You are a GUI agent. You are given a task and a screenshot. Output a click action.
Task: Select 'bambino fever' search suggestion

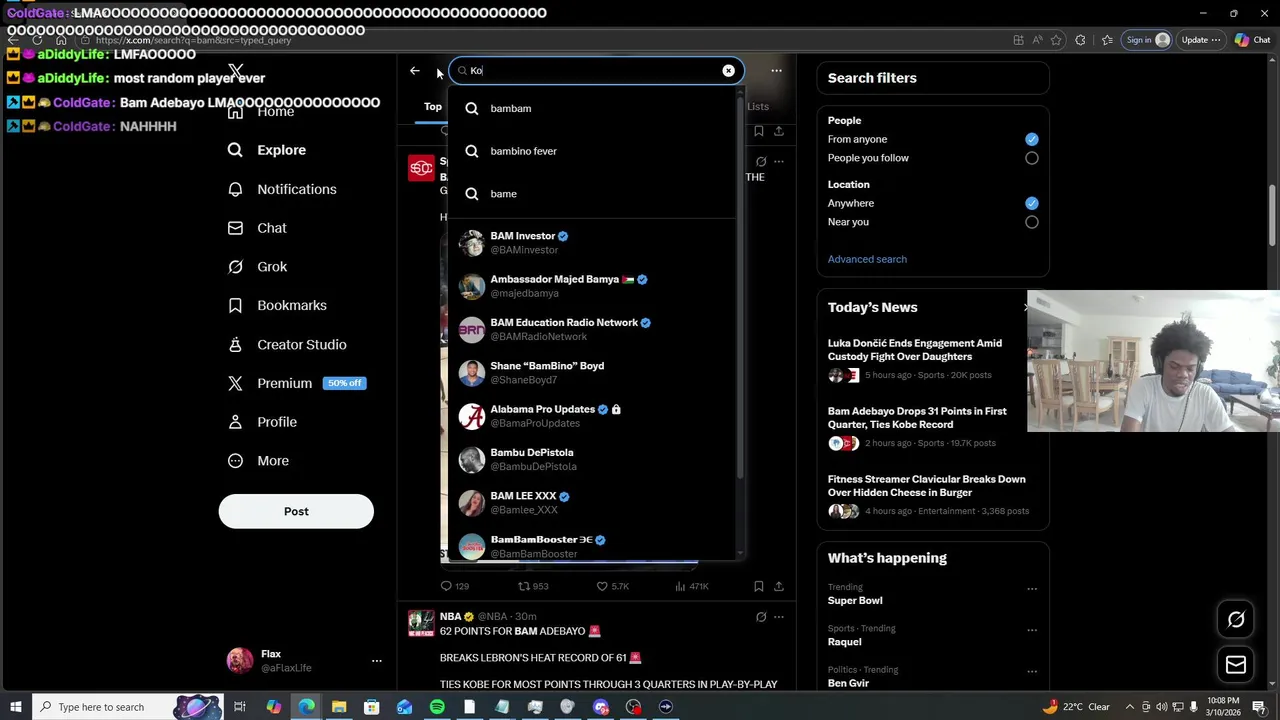(591, 151)
